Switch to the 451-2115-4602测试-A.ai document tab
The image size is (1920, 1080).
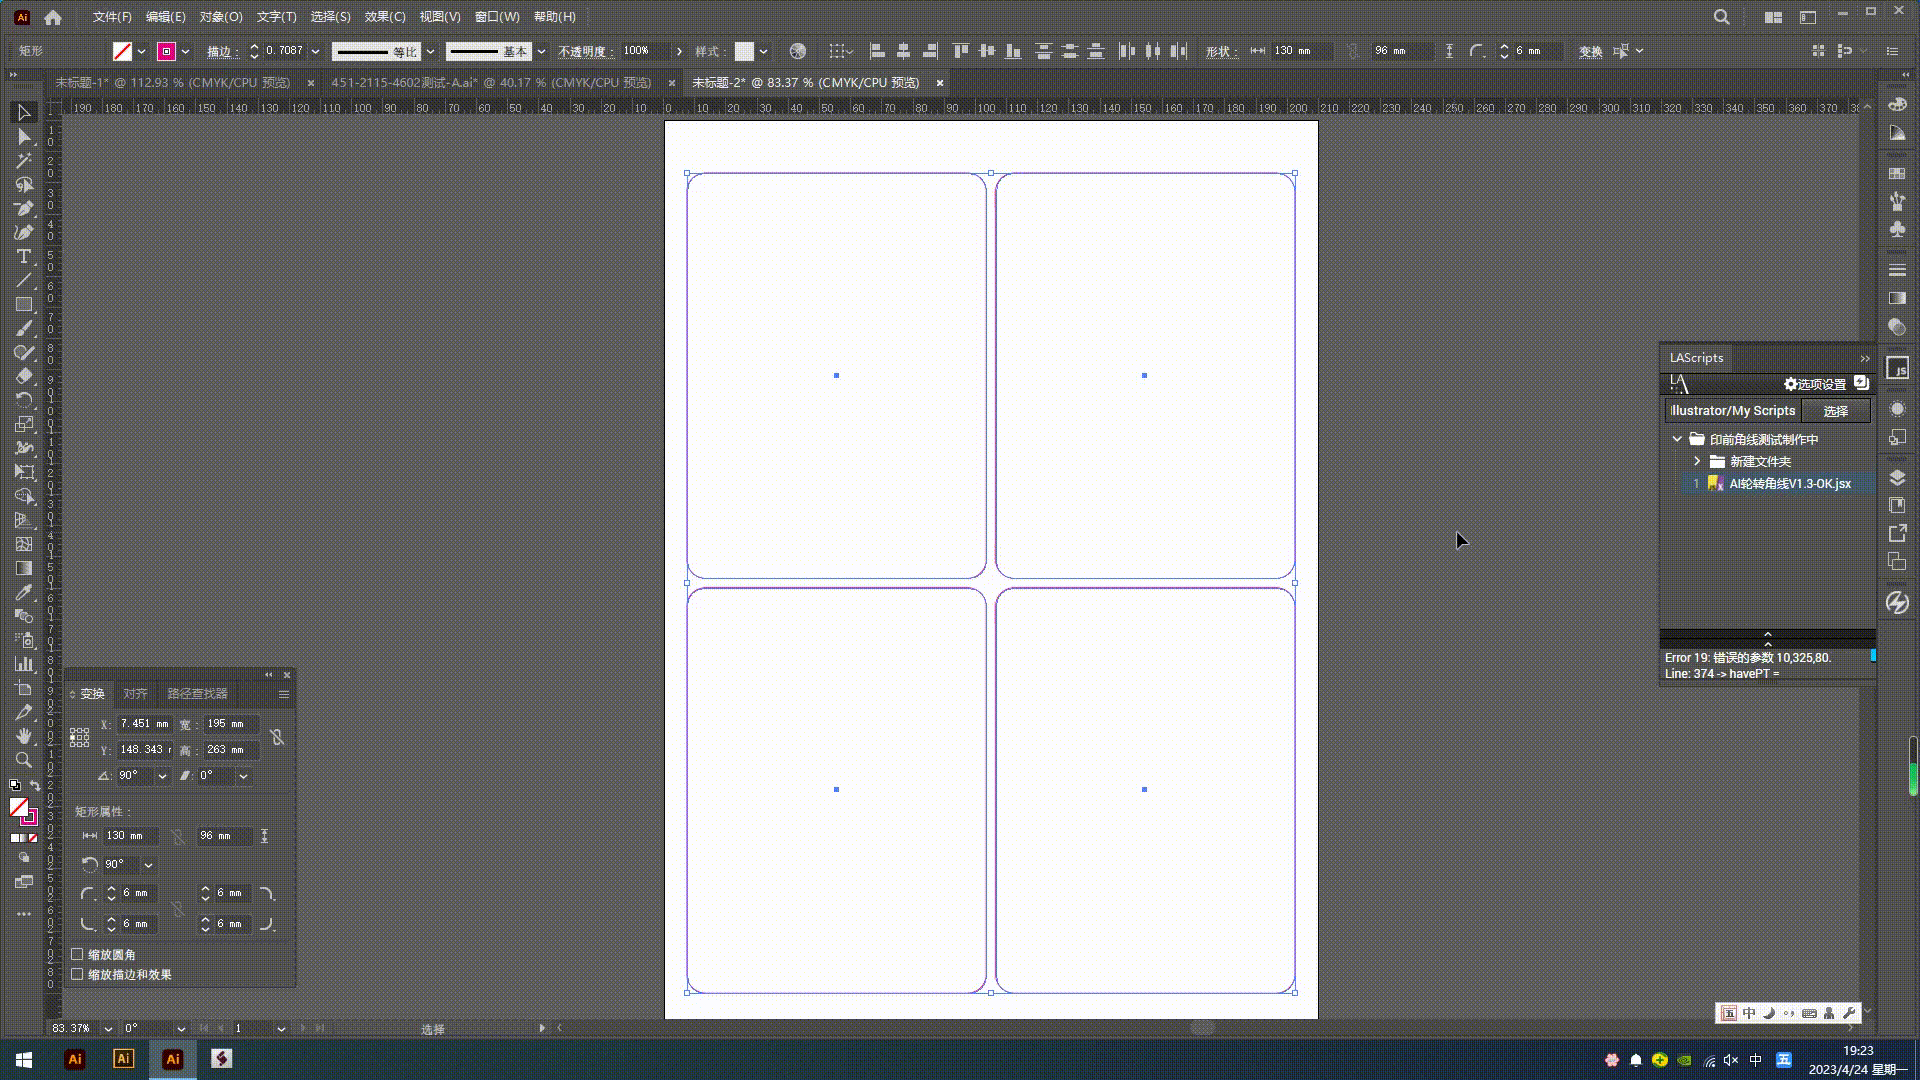tap(491, 83)
